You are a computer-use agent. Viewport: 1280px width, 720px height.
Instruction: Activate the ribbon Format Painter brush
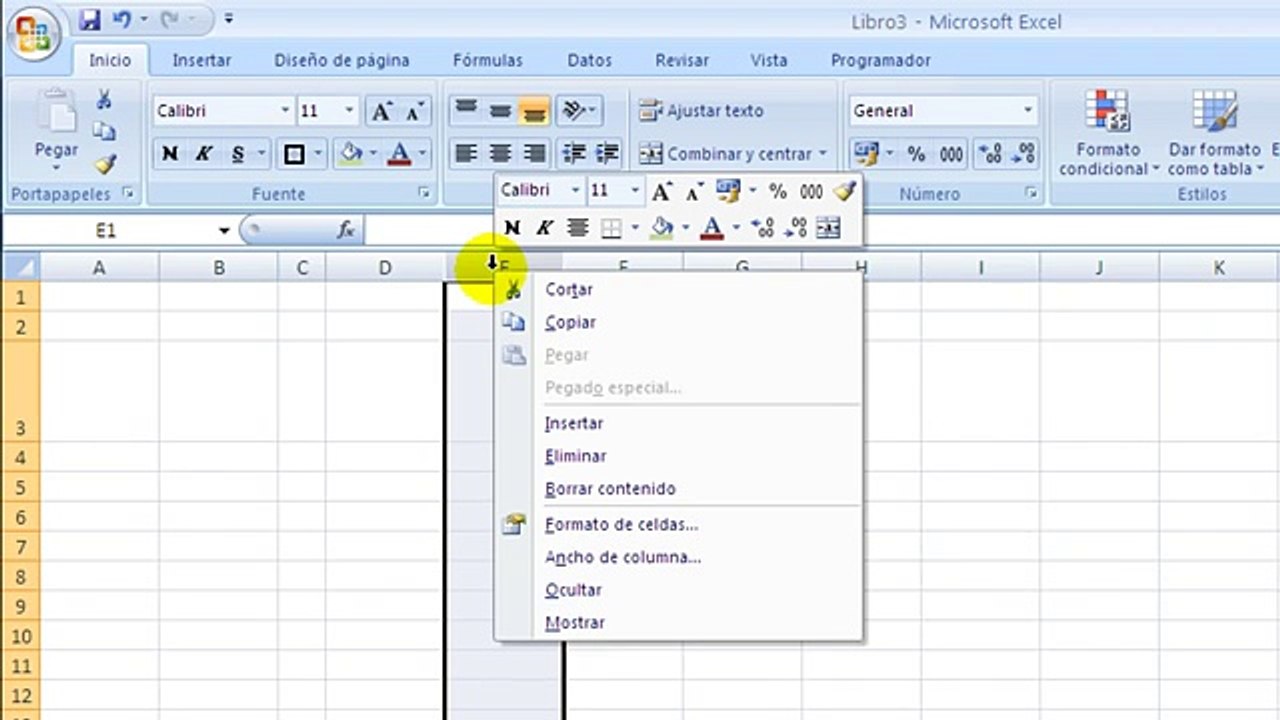(x=104, y=163)
